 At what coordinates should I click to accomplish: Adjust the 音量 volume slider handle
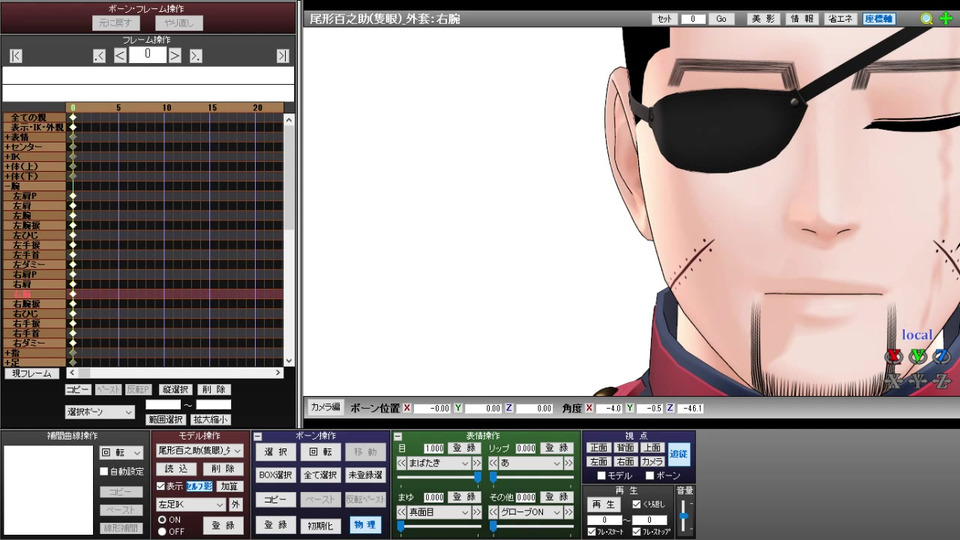(684, 517)
